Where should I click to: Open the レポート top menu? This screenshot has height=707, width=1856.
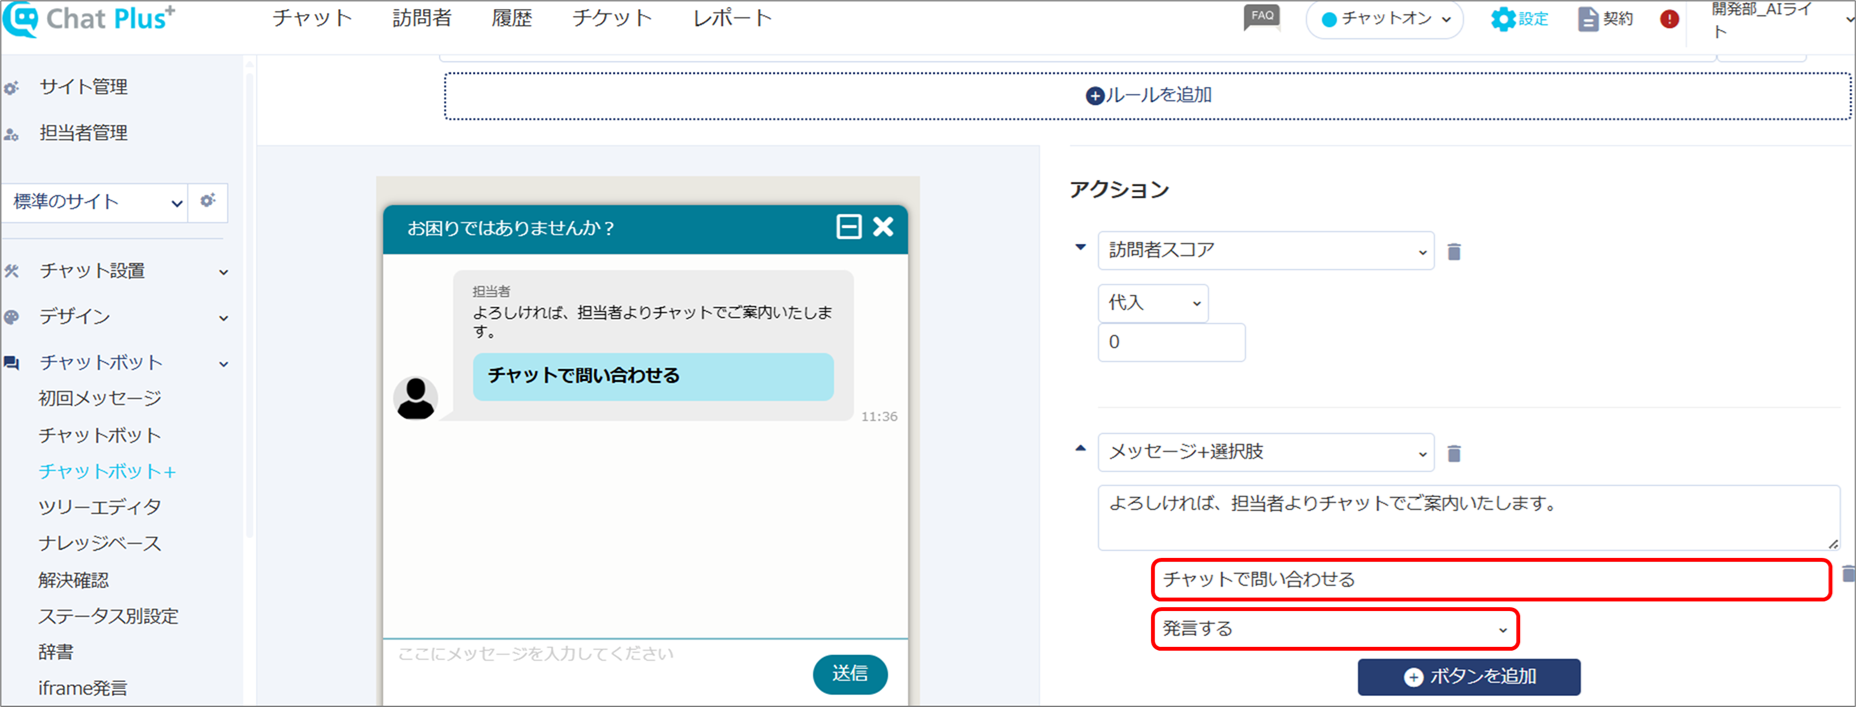(732, 18)
